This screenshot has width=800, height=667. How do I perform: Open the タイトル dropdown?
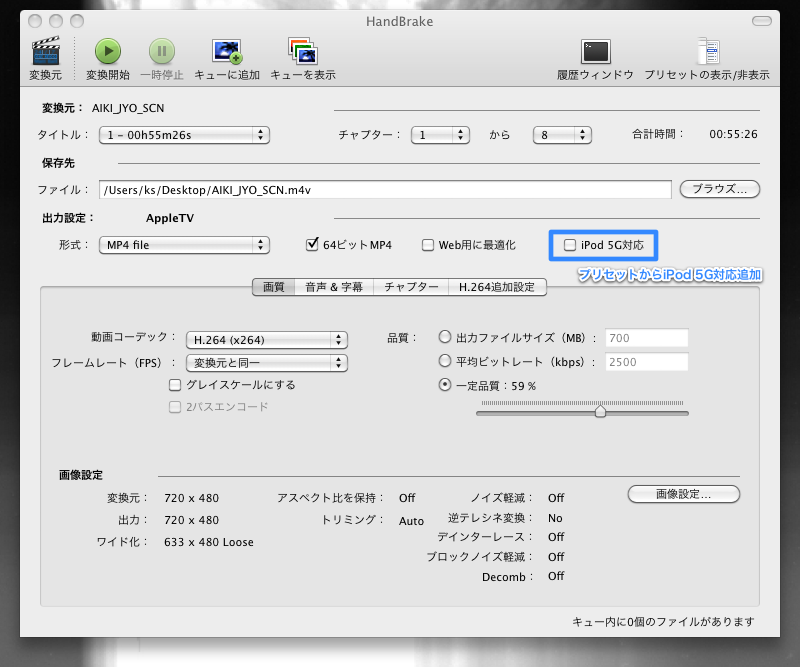(x=184, y=134)
